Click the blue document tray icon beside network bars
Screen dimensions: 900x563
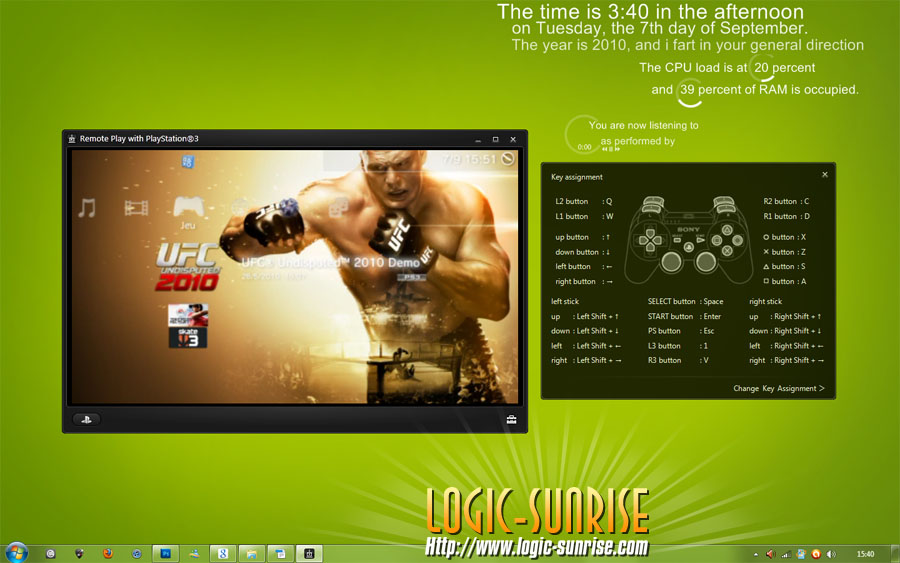pyautogui.click(x=801, y=554)
